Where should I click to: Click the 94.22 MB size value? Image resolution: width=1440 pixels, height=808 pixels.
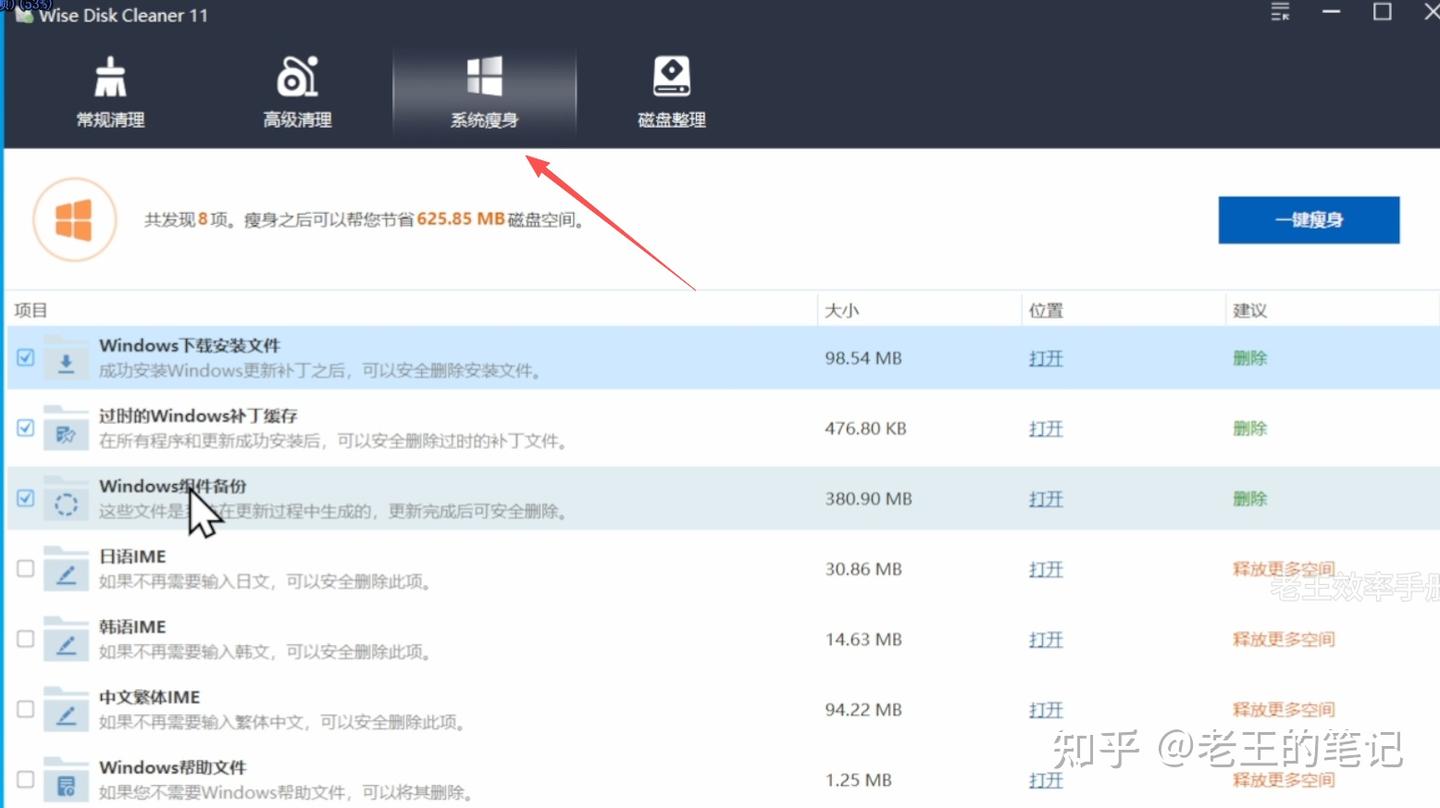pos(863,710)
